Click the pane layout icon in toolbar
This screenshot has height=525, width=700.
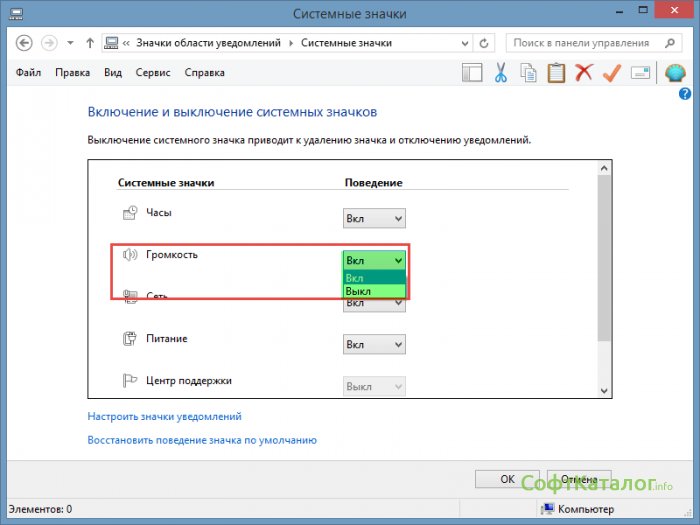click(x=472, y=73)
